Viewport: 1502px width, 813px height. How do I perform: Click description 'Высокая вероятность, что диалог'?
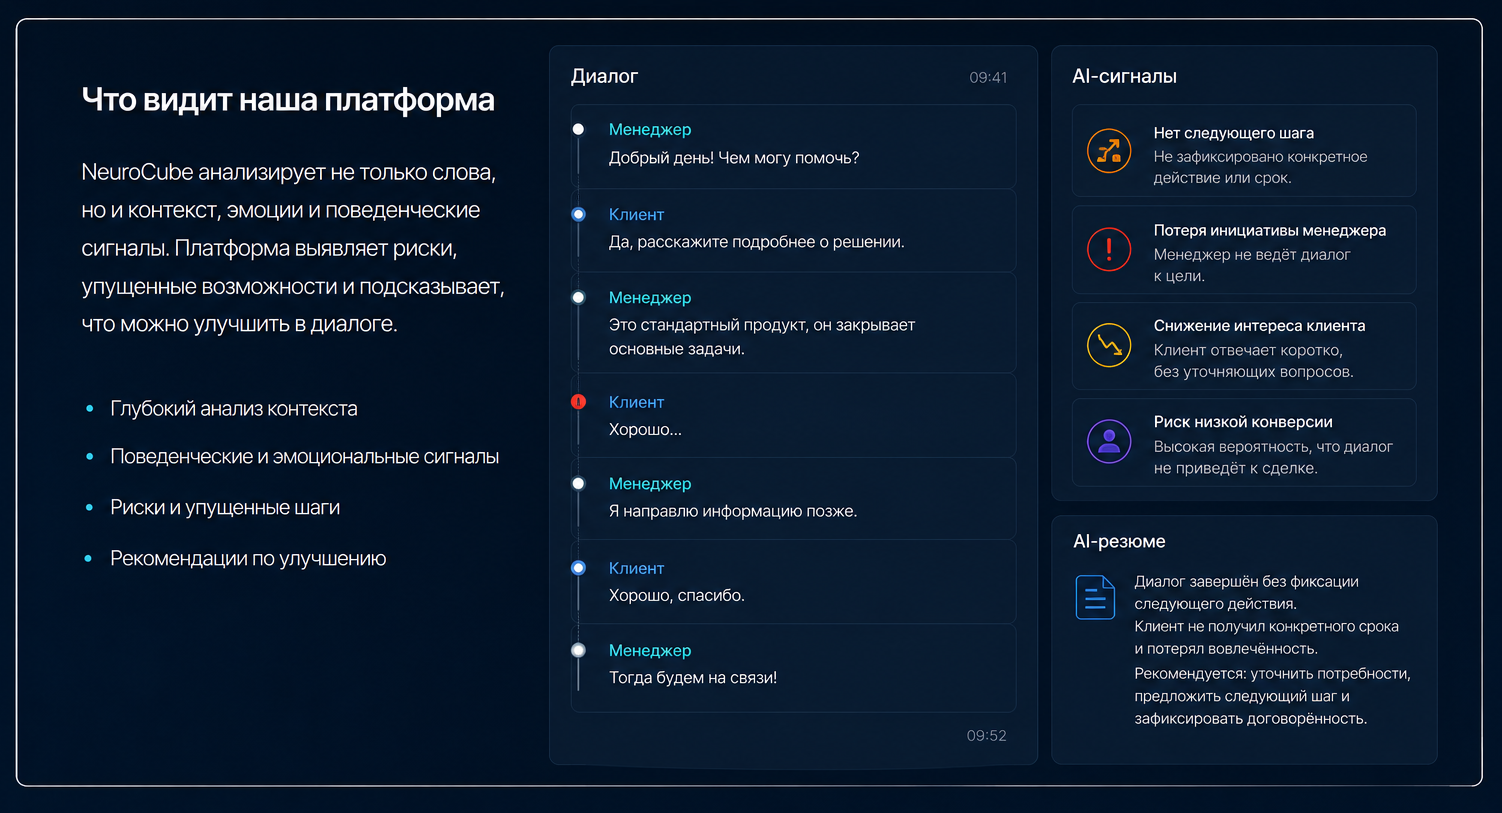point(1273,447)
